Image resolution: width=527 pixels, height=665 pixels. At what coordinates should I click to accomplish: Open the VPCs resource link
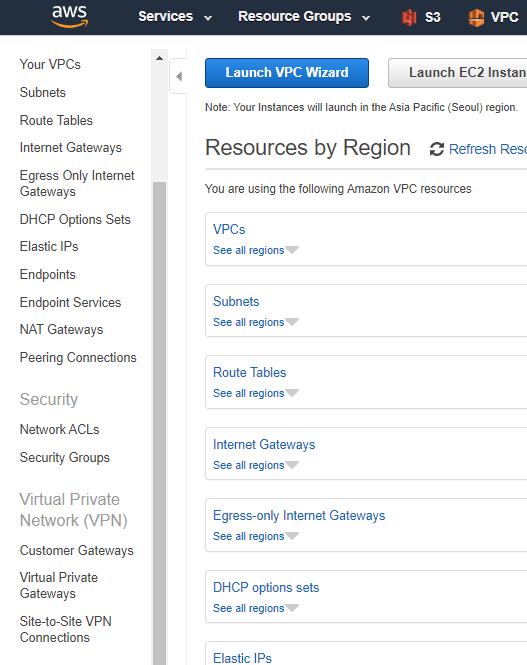pos(229,229)
